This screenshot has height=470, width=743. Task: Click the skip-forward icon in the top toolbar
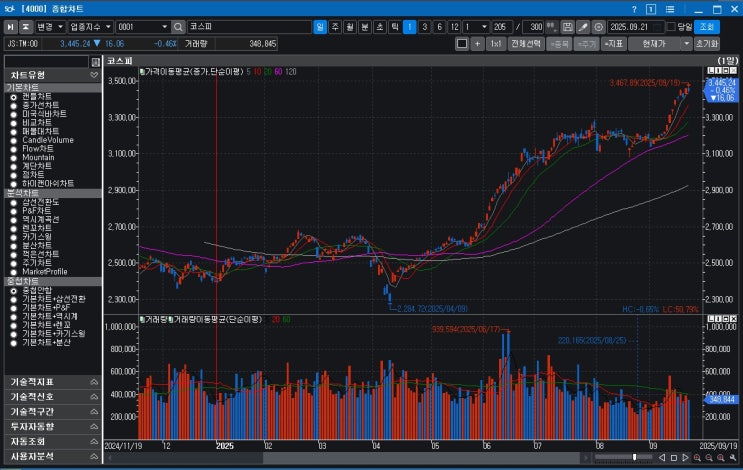pyautogui.click(x=10, y=27)
